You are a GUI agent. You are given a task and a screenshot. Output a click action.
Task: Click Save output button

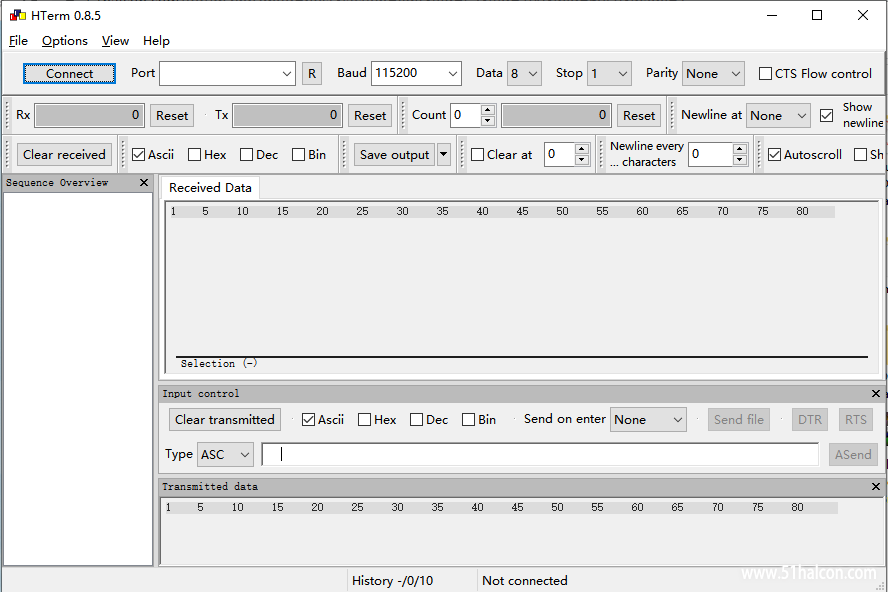tap(395, 155)
